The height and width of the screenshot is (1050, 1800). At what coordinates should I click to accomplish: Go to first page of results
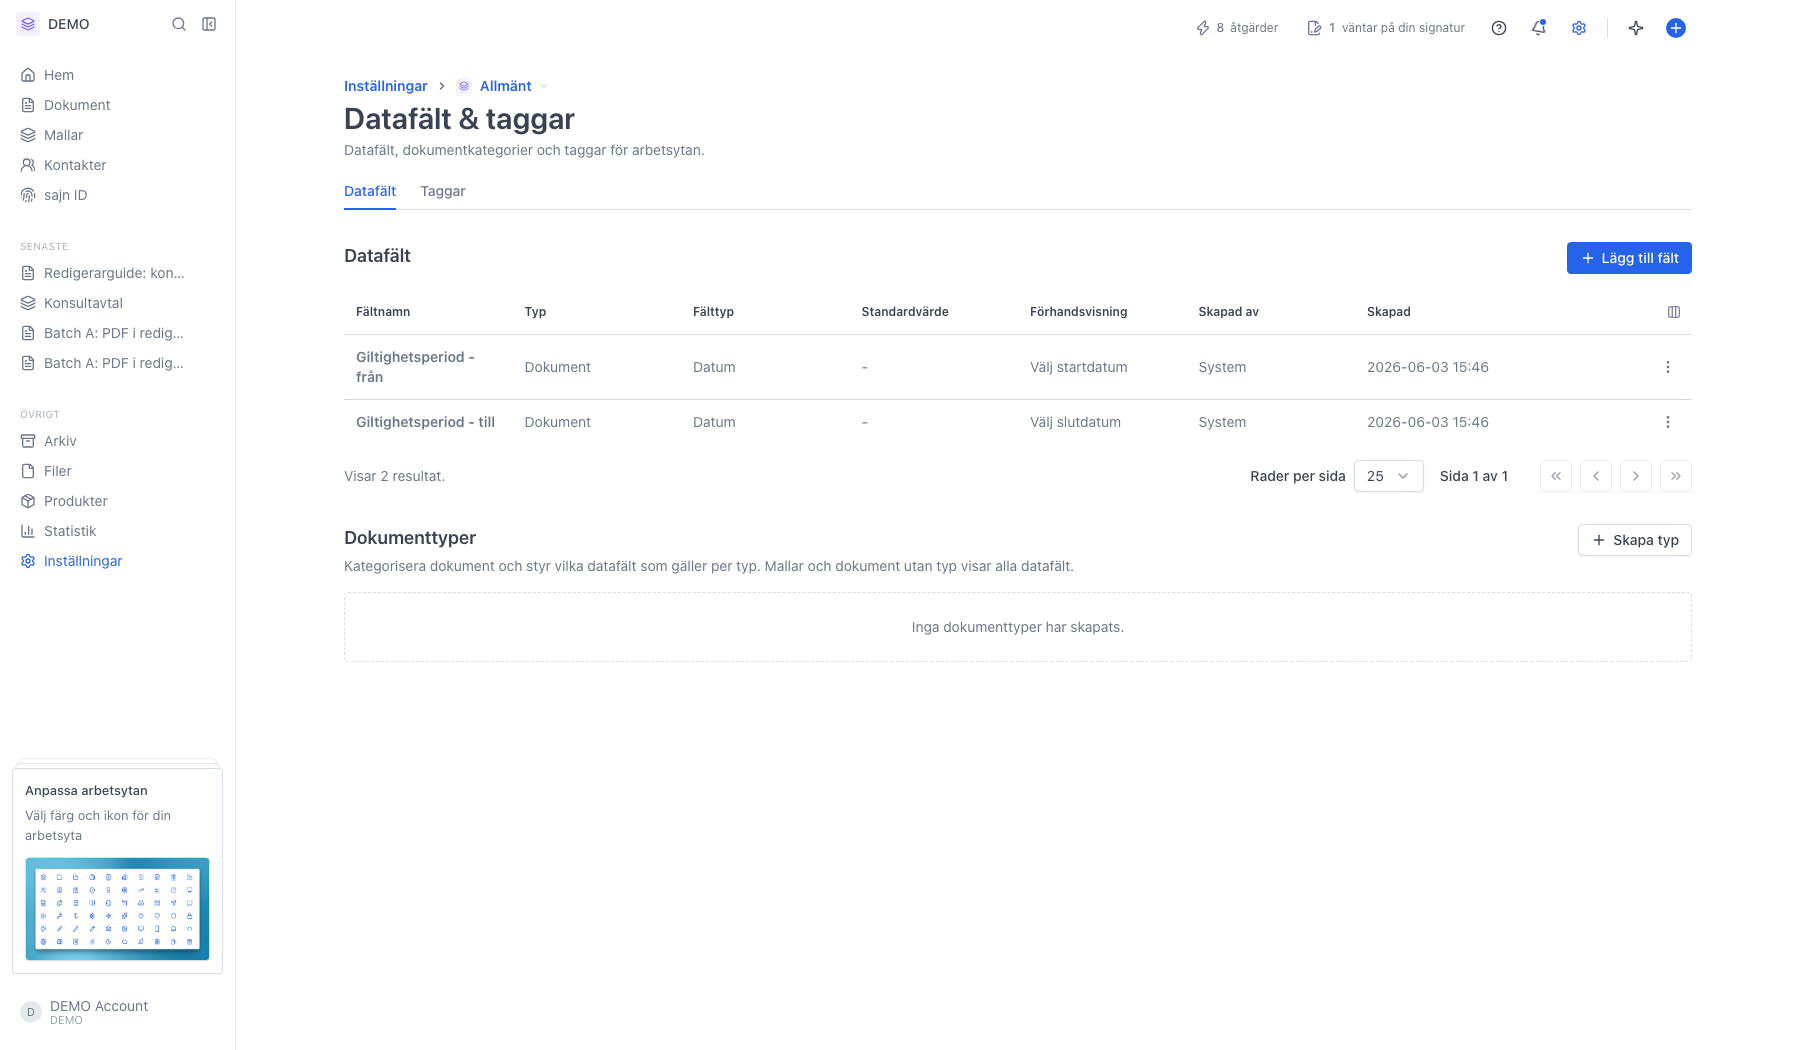click(x=1556, y=476)
